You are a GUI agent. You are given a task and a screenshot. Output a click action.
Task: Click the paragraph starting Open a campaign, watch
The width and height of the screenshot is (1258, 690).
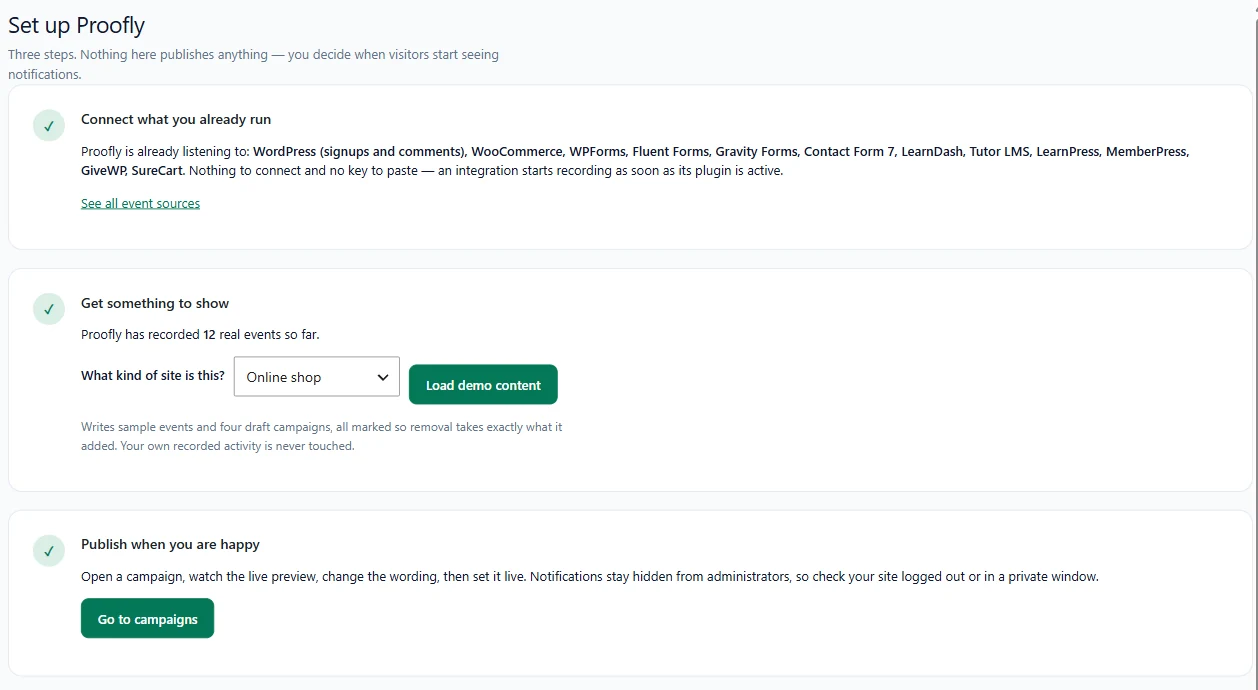(590, 577)
